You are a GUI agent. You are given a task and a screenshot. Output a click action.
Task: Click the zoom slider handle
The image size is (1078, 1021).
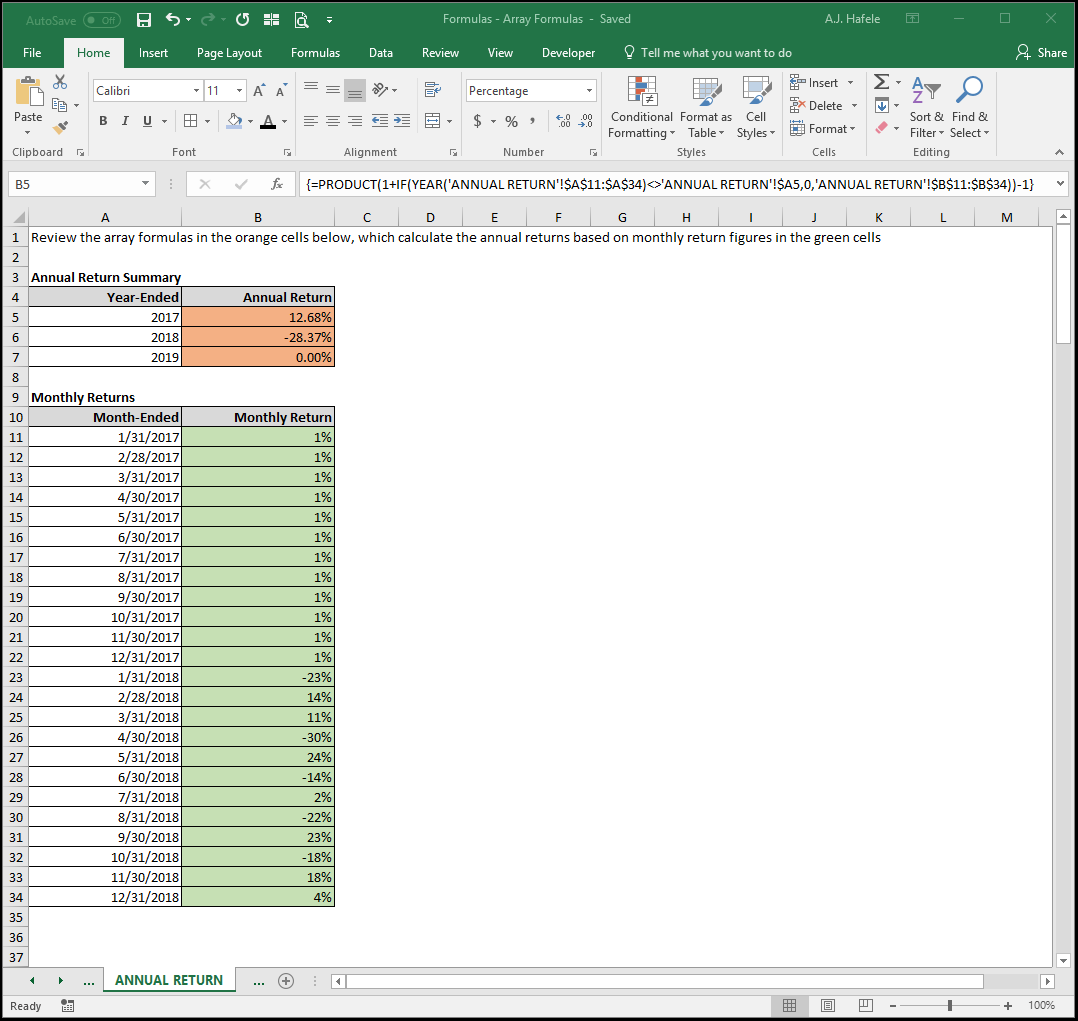pyautogui.click(x=949, y=1006)
